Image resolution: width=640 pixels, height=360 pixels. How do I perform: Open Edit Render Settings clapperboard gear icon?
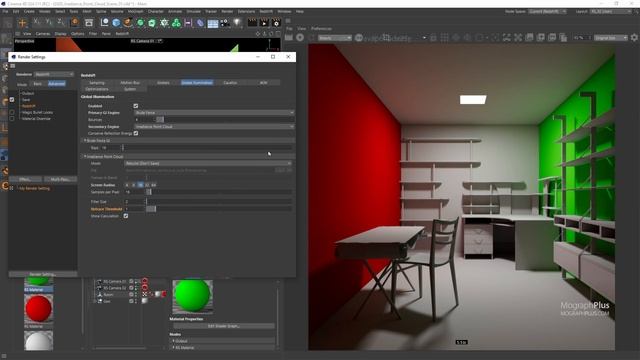[x=276, y=23]
